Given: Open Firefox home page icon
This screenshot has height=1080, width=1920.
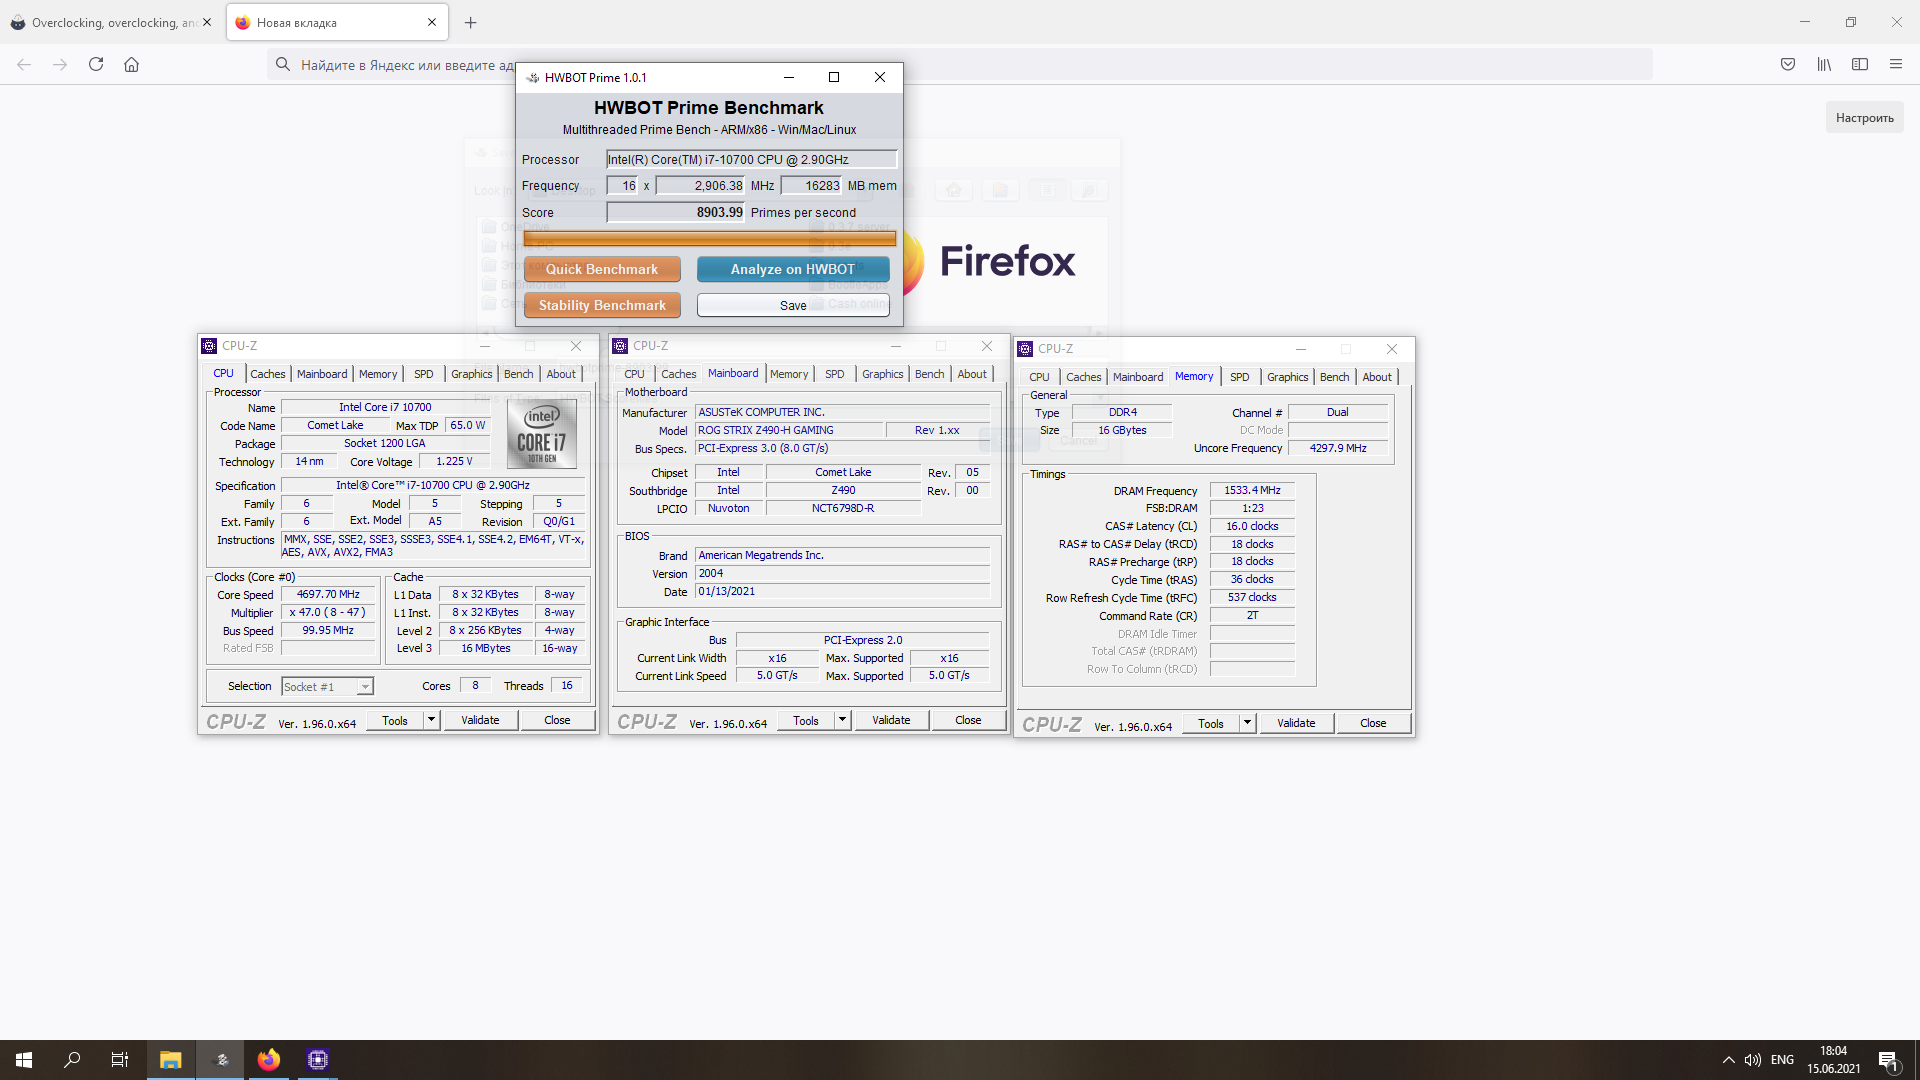Looking at the screenshot, I should click(x=131, y=64).
